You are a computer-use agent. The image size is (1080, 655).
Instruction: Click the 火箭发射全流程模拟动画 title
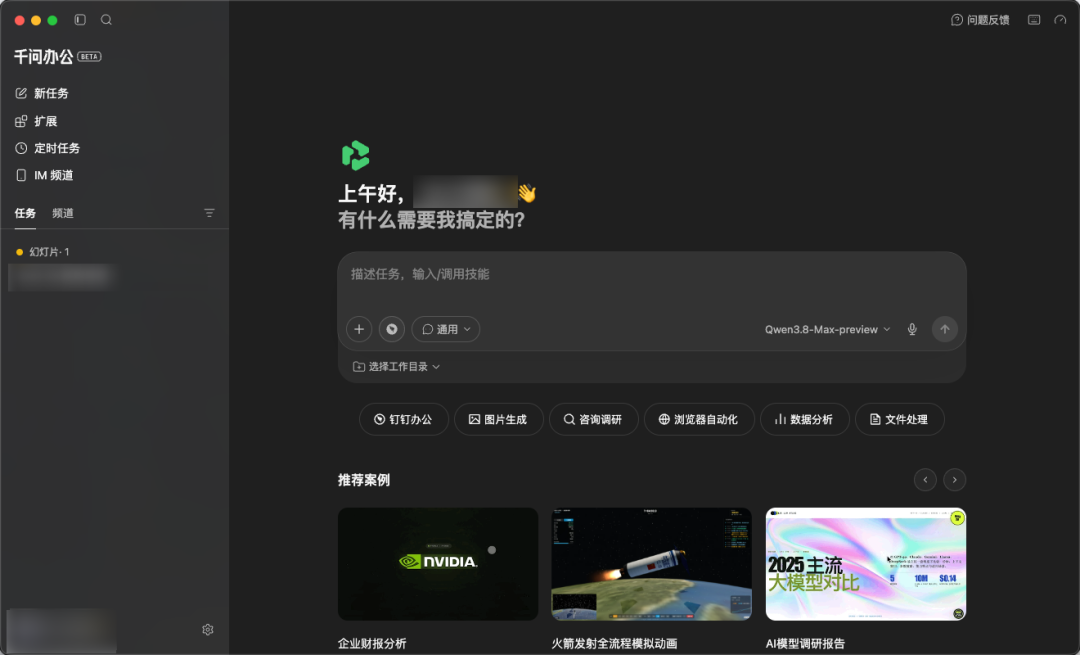tap(614, 643)
